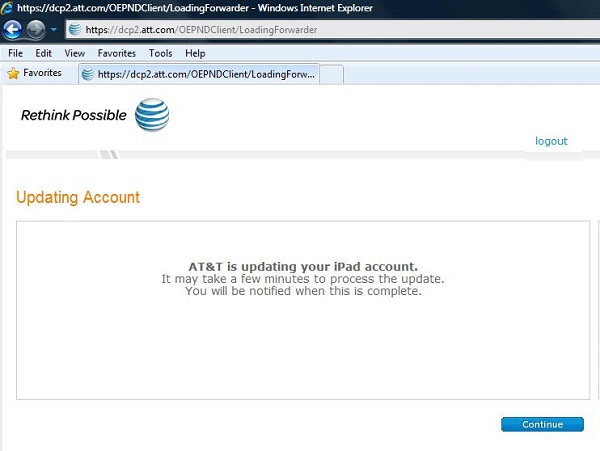Click the Continue button
The height and width of the screenshot is (451, 600).
point(542,424)
